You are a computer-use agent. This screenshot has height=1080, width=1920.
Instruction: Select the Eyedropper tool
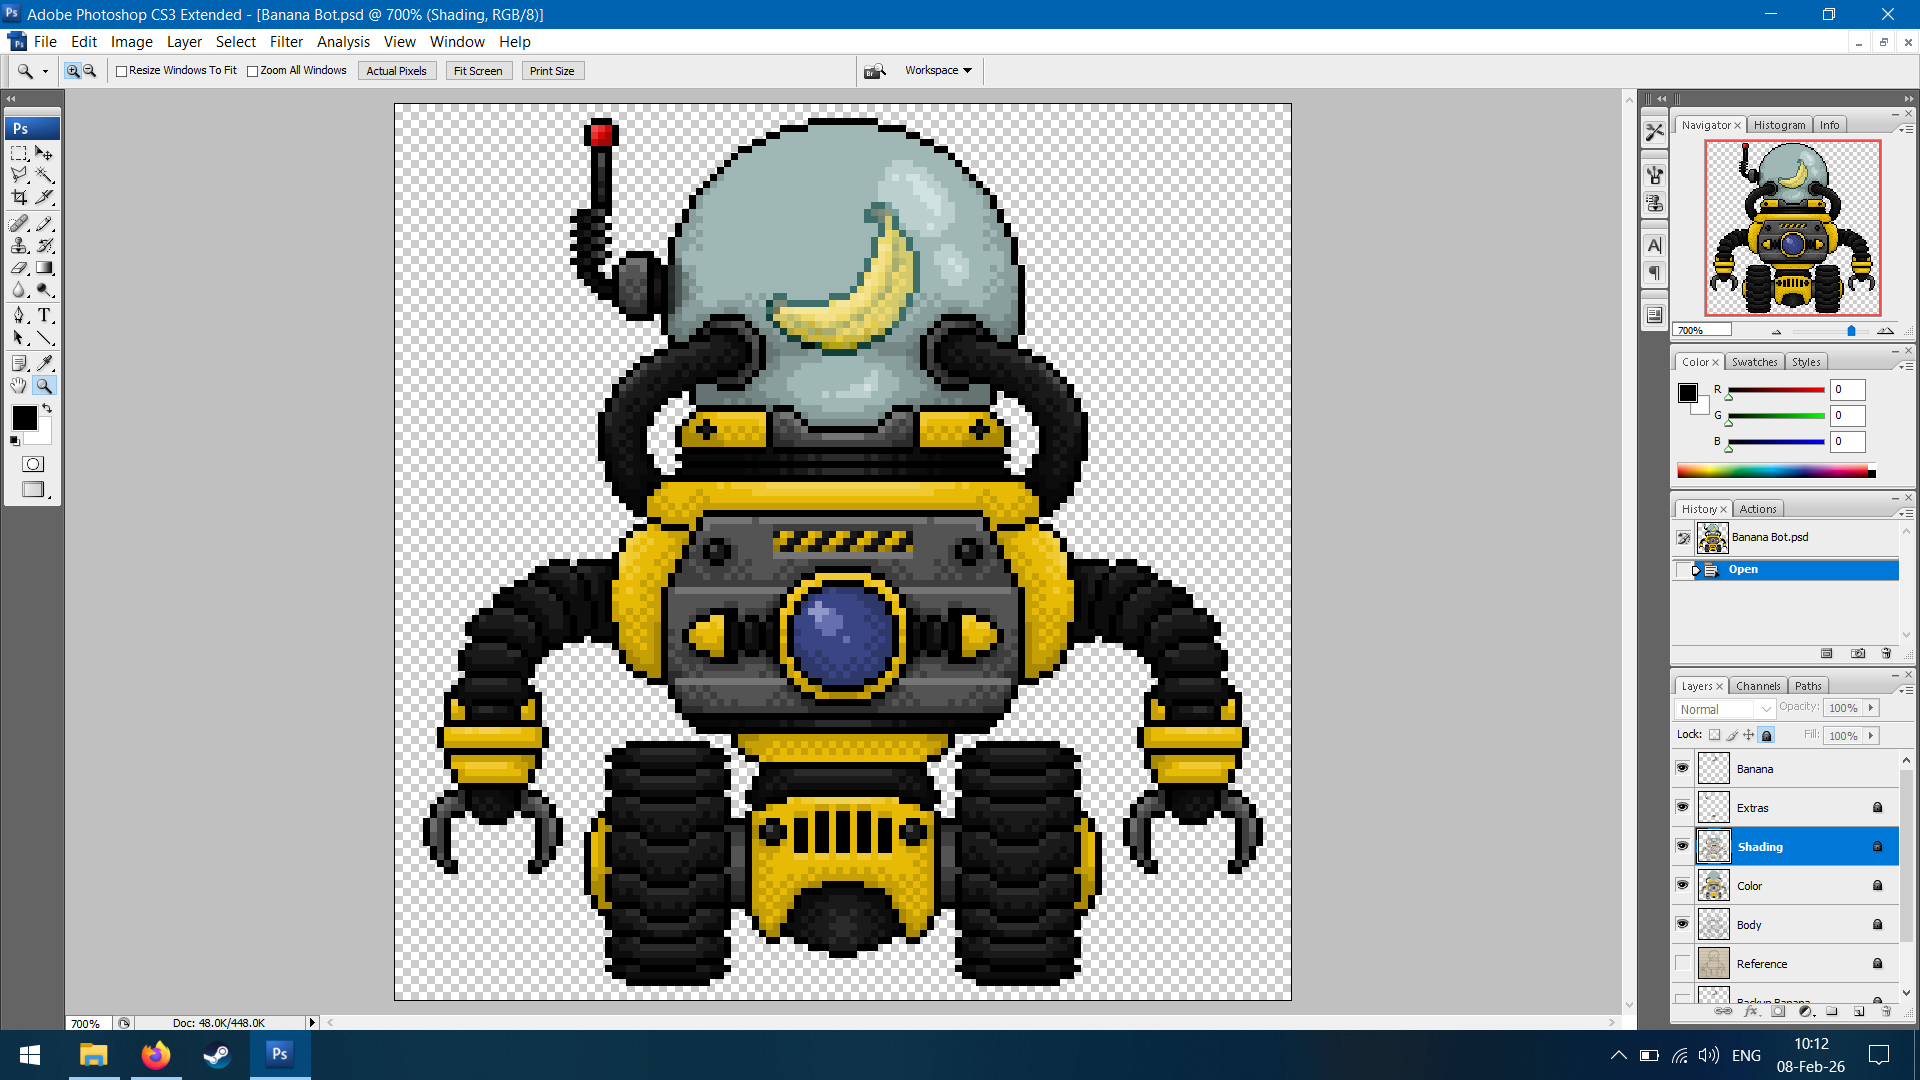44,362
